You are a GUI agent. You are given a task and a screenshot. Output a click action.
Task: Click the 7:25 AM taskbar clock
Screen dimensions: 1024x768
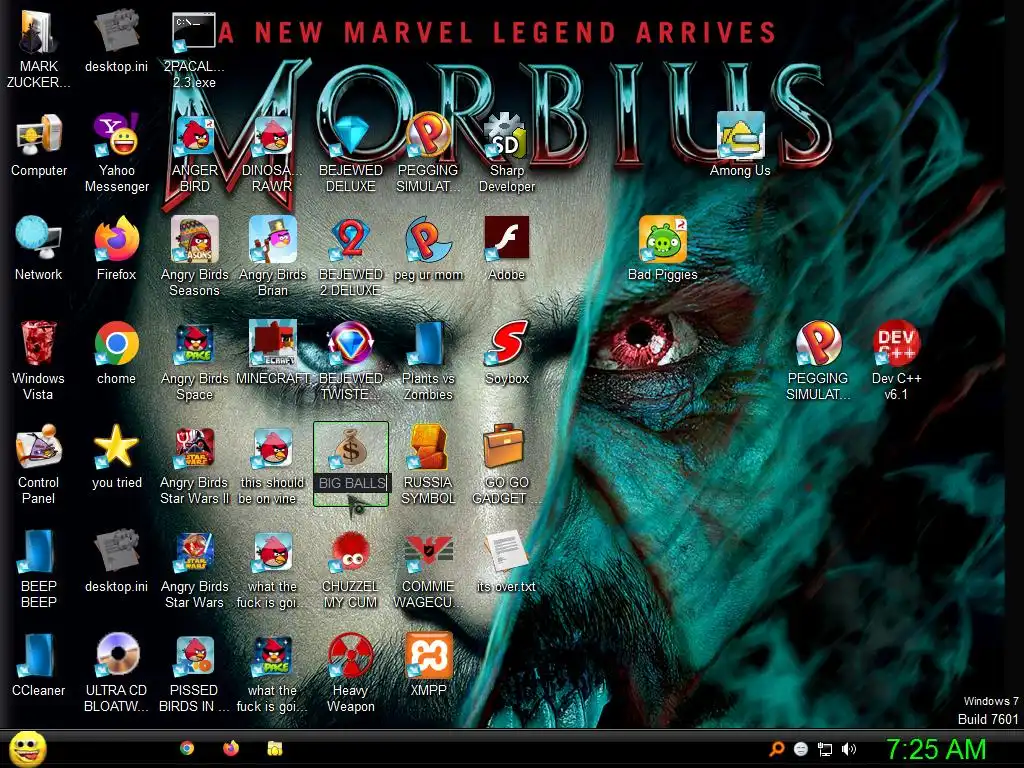[935, 748]
